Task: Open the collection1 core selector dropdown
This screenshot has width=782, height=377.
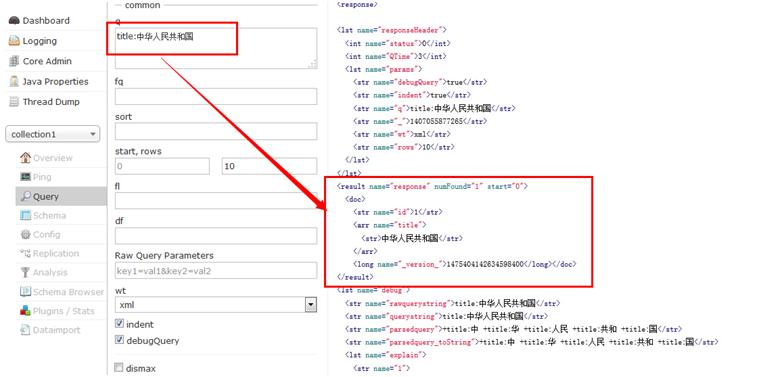Action: tap(52, 134)
